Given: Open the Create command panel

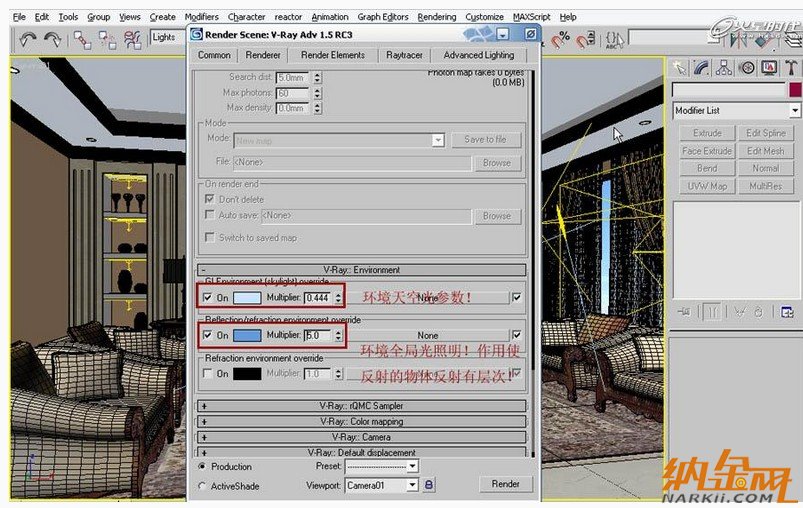Looking at the screenshot, I should pos(680,68).
